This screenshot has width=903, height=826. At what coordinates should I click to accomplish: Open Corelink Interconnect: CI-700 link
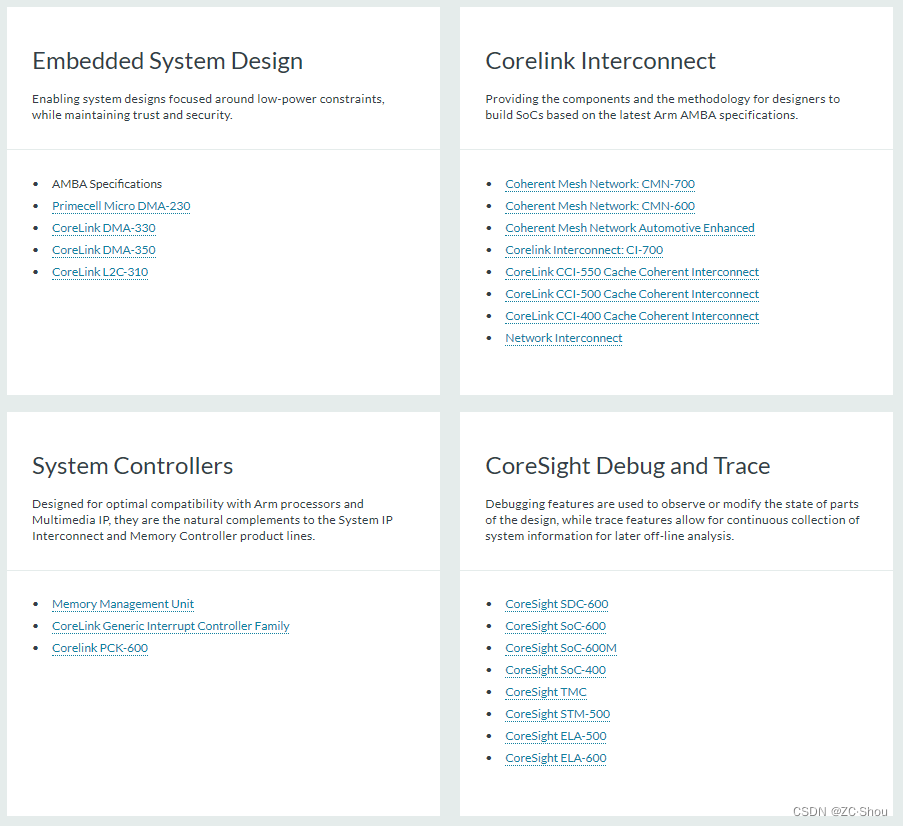tap(584, 250)
